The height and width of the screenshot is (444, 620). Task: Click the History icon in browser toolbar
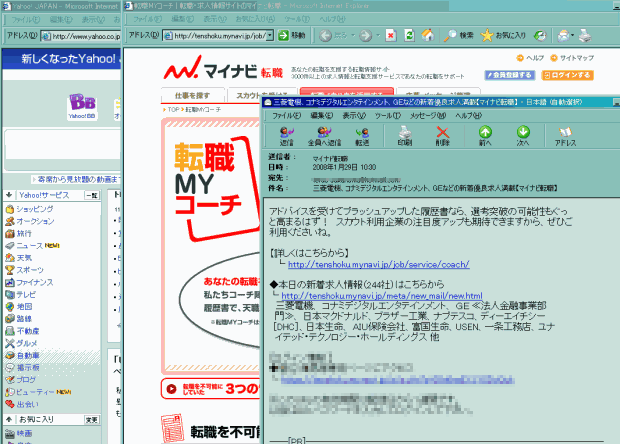pos(540,36)
